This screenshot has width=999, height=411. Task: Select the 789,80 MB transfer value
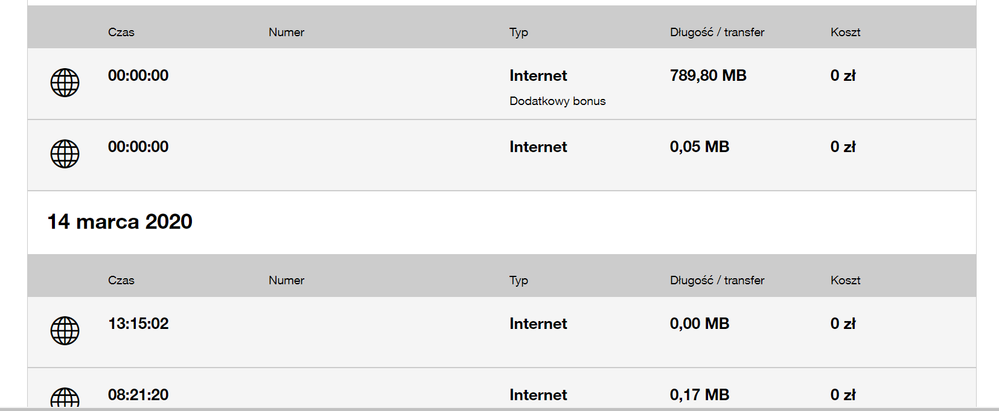tap(707, 76)
